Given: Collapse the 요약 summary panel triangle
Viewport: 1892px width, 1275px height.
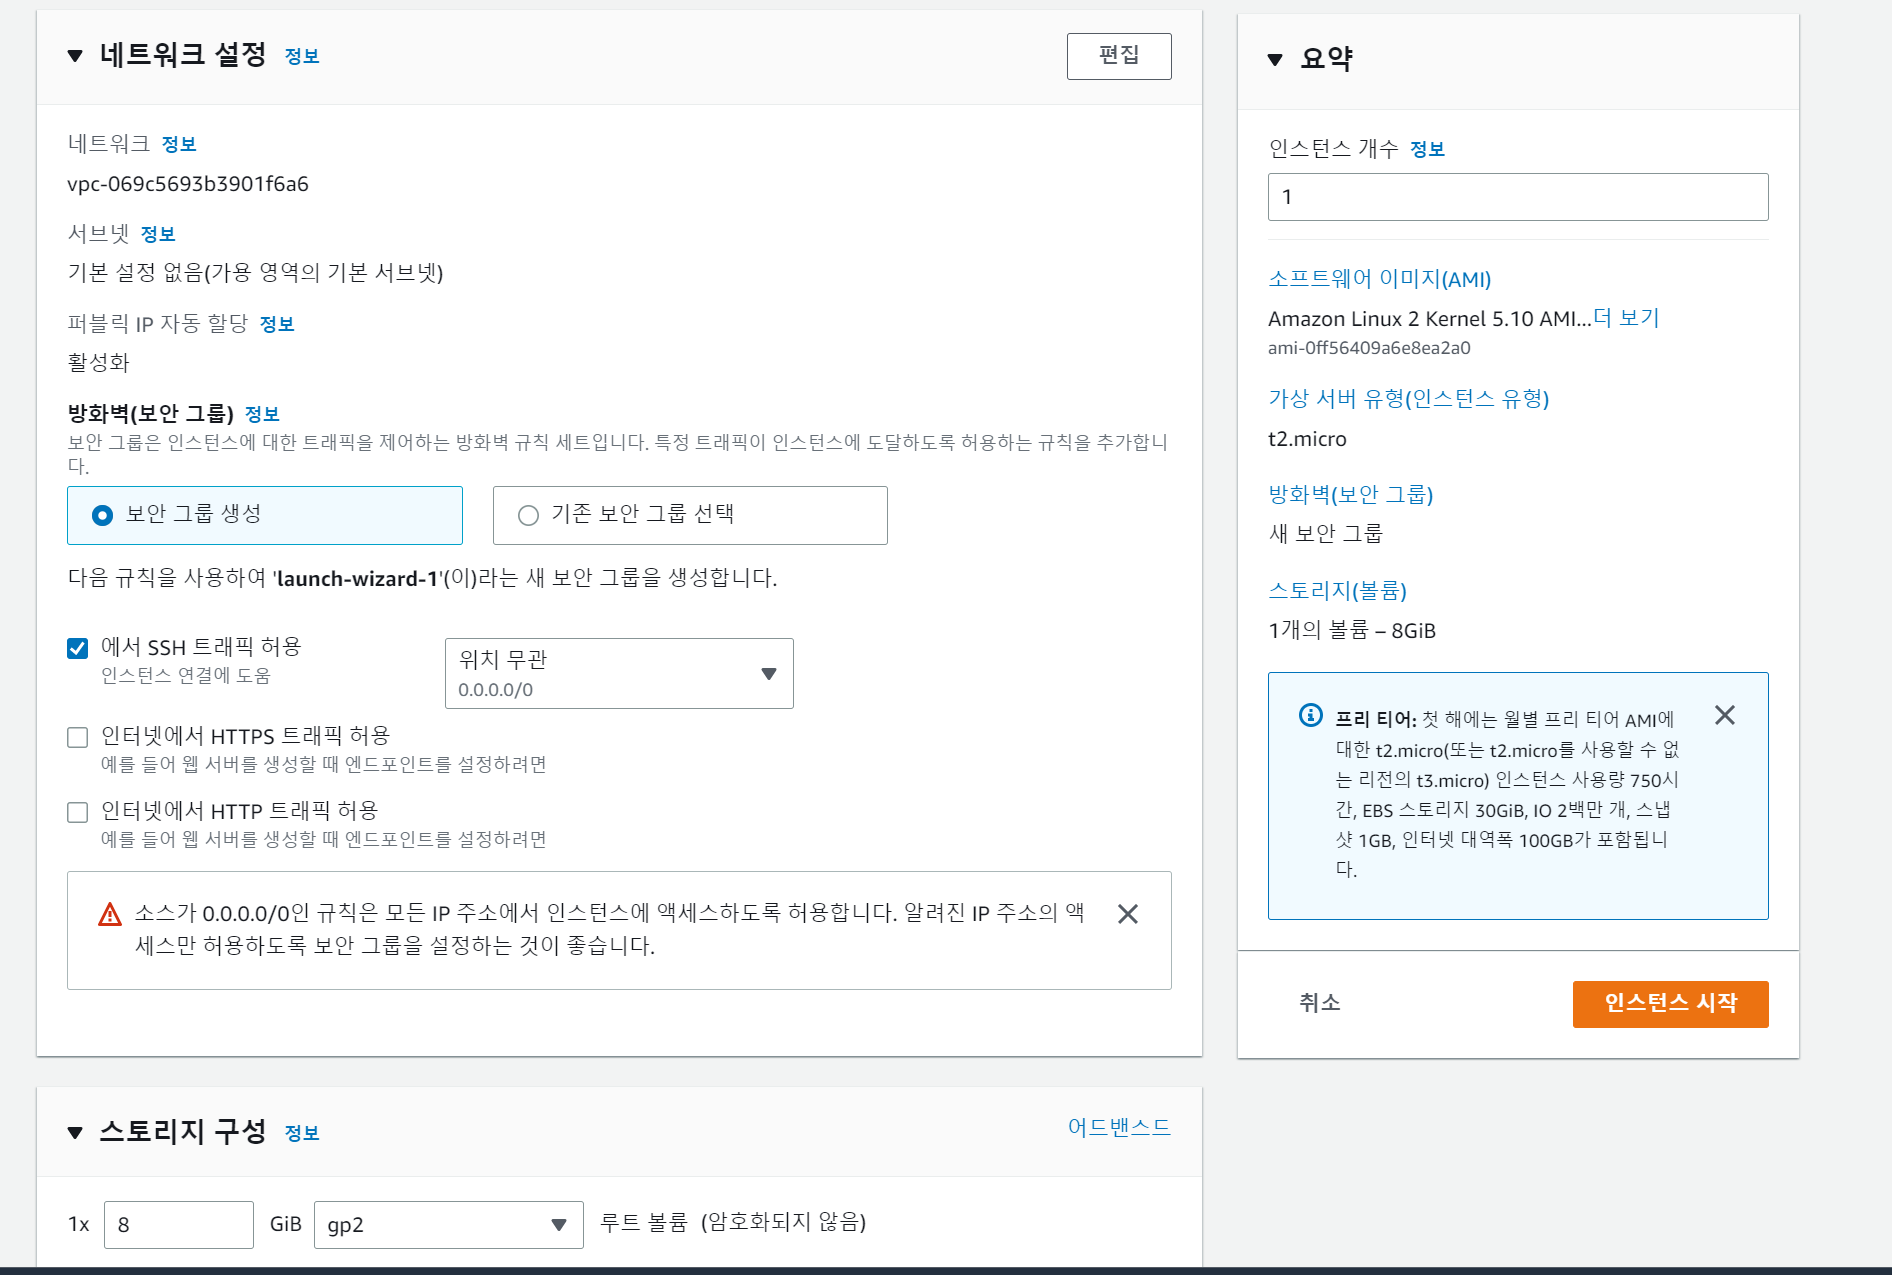Looking at the screenshot, I should (x=1275, y=60).
